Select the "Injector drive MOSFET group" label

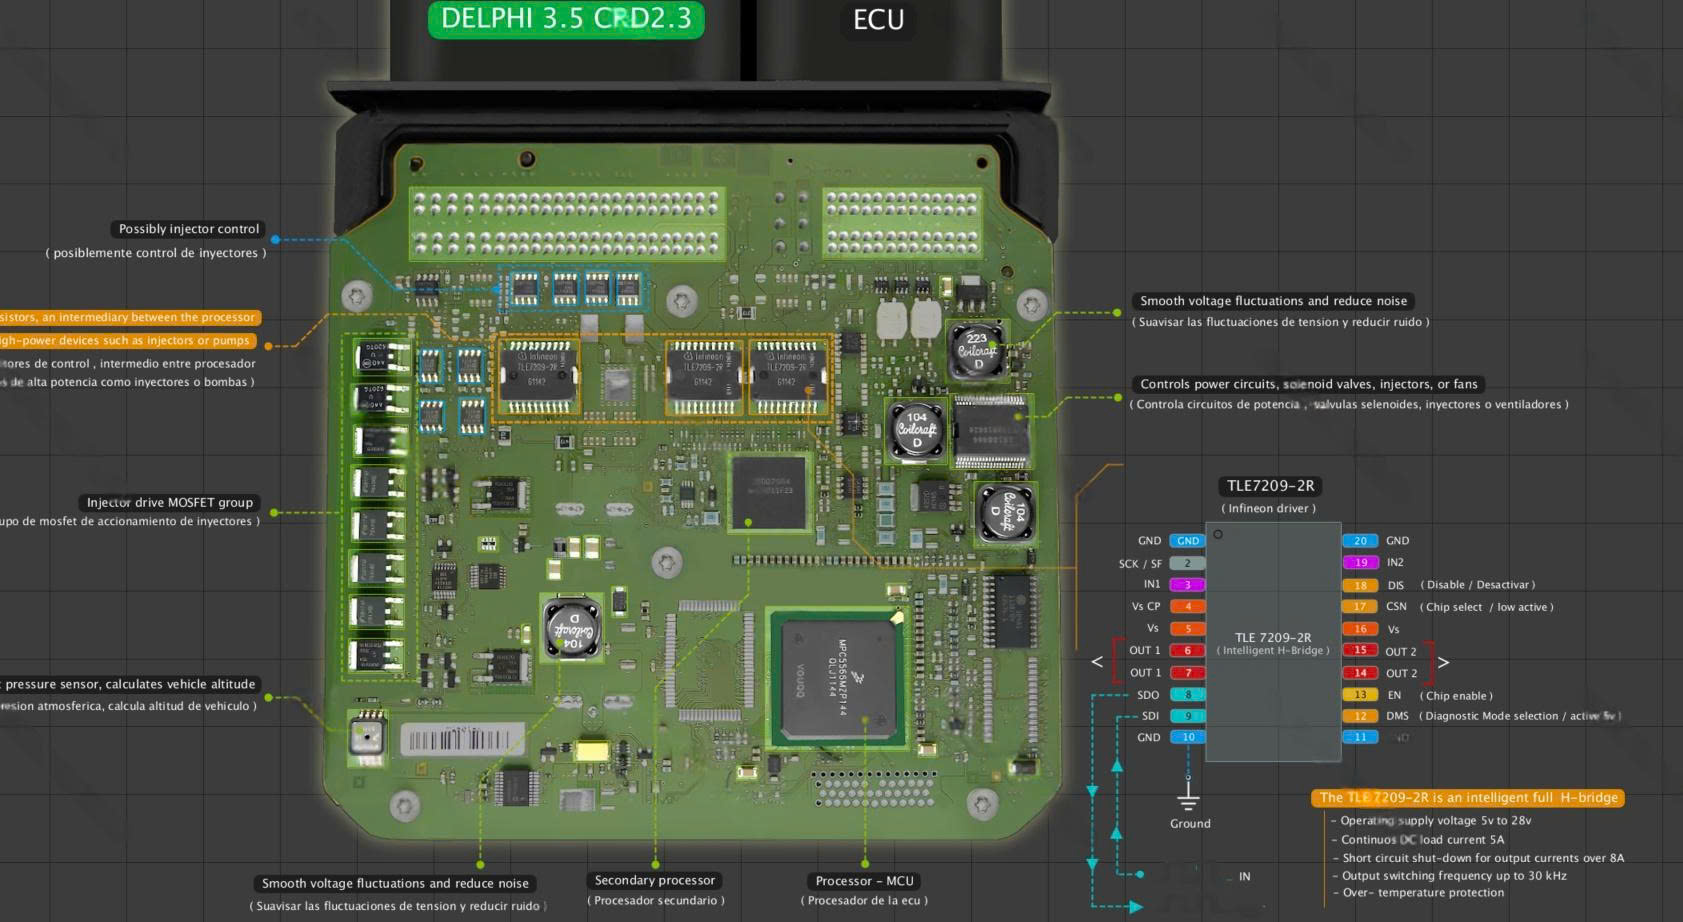170,503
